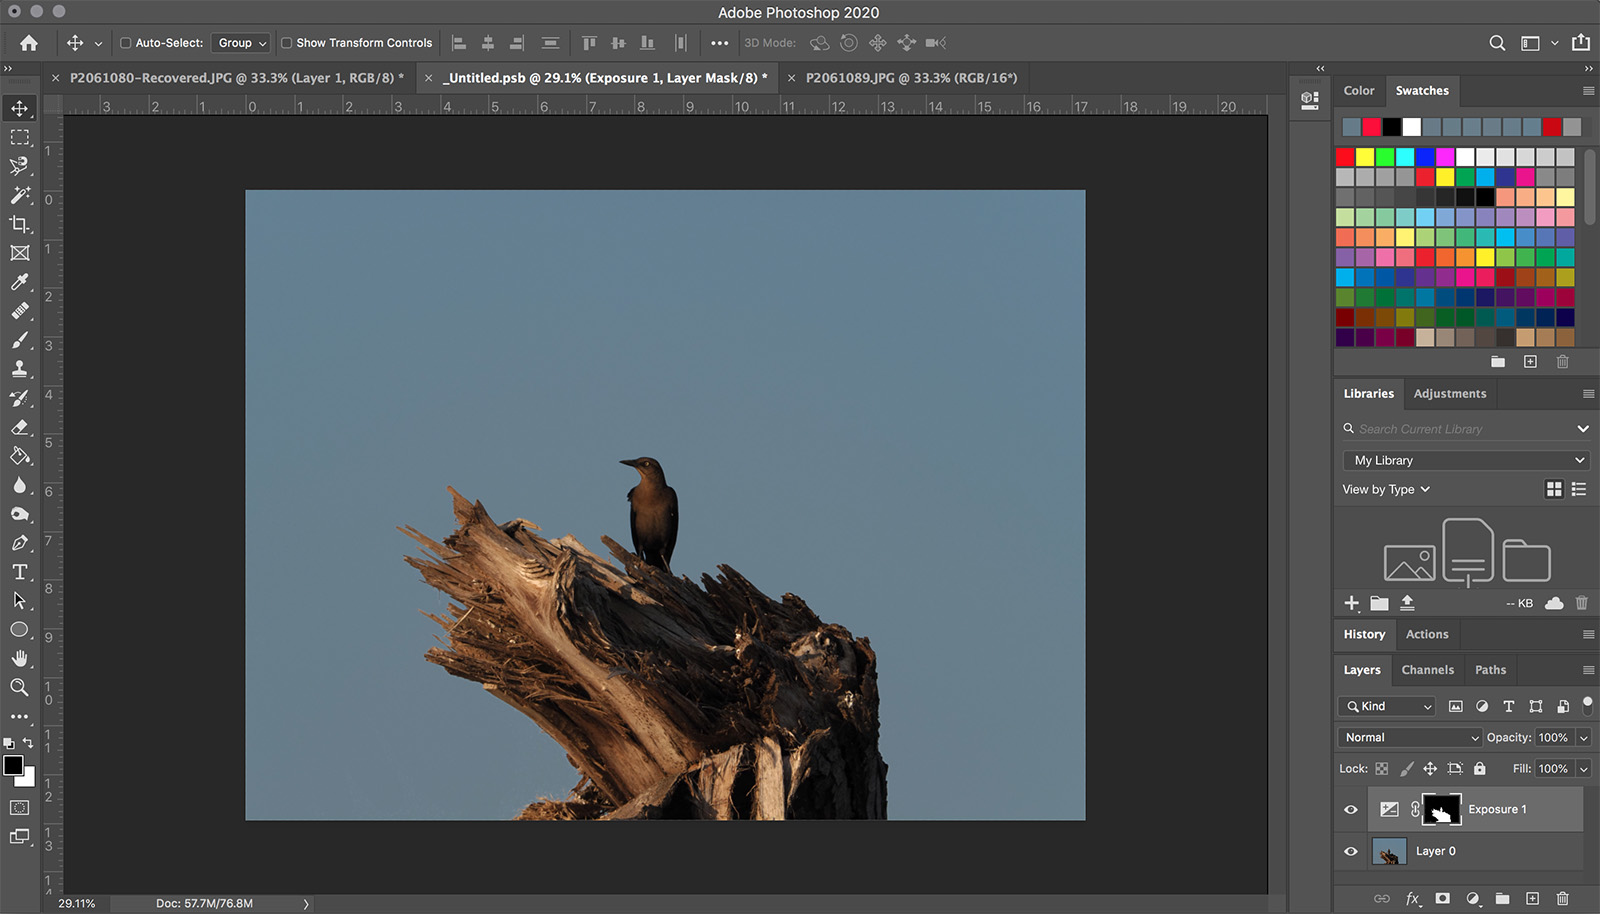Select the Paint Bucket tool

click(19, 456)
